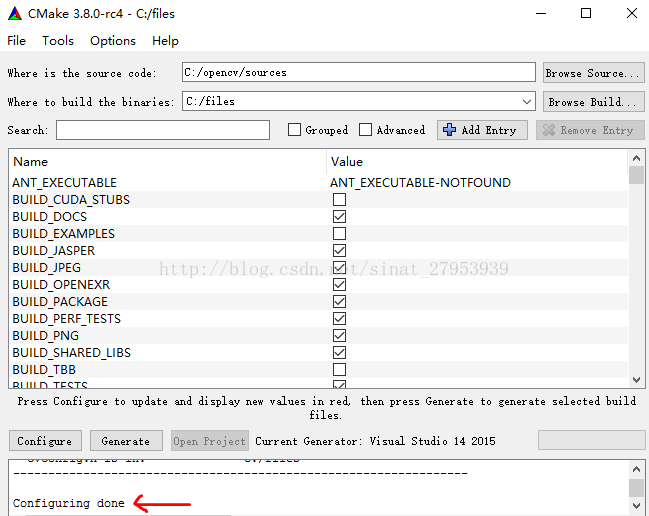The width and height of the screenshot is (649, 516).
Task: Uncheck the BUILD_DOCS checkbox
Action: coord(339,216)
